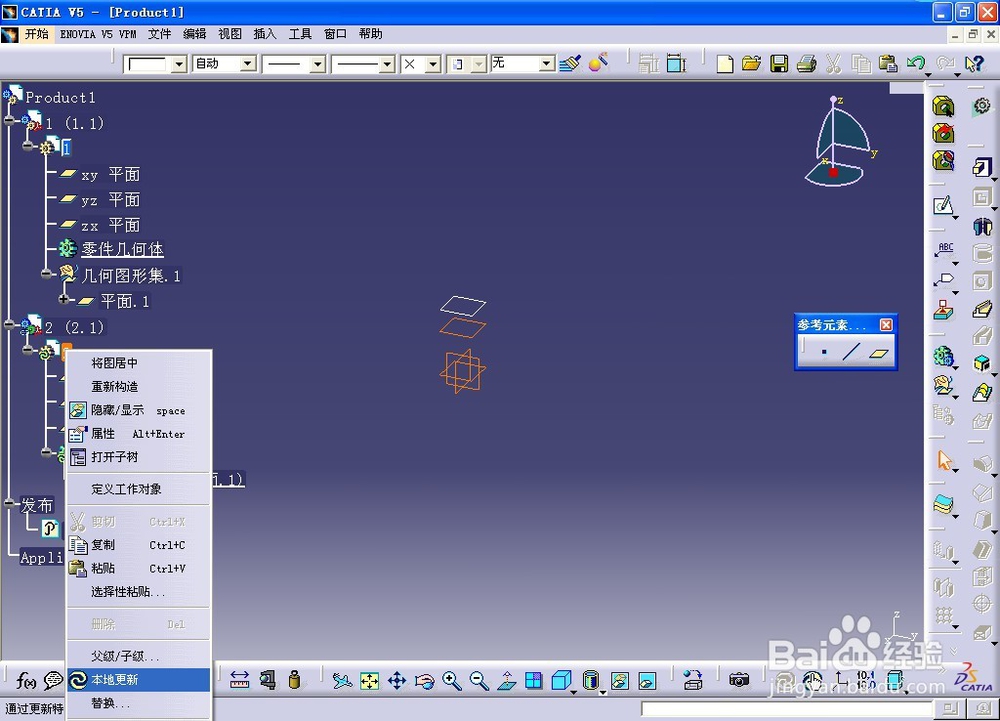Select Point in reference elements toolbar

coord(824,352)
